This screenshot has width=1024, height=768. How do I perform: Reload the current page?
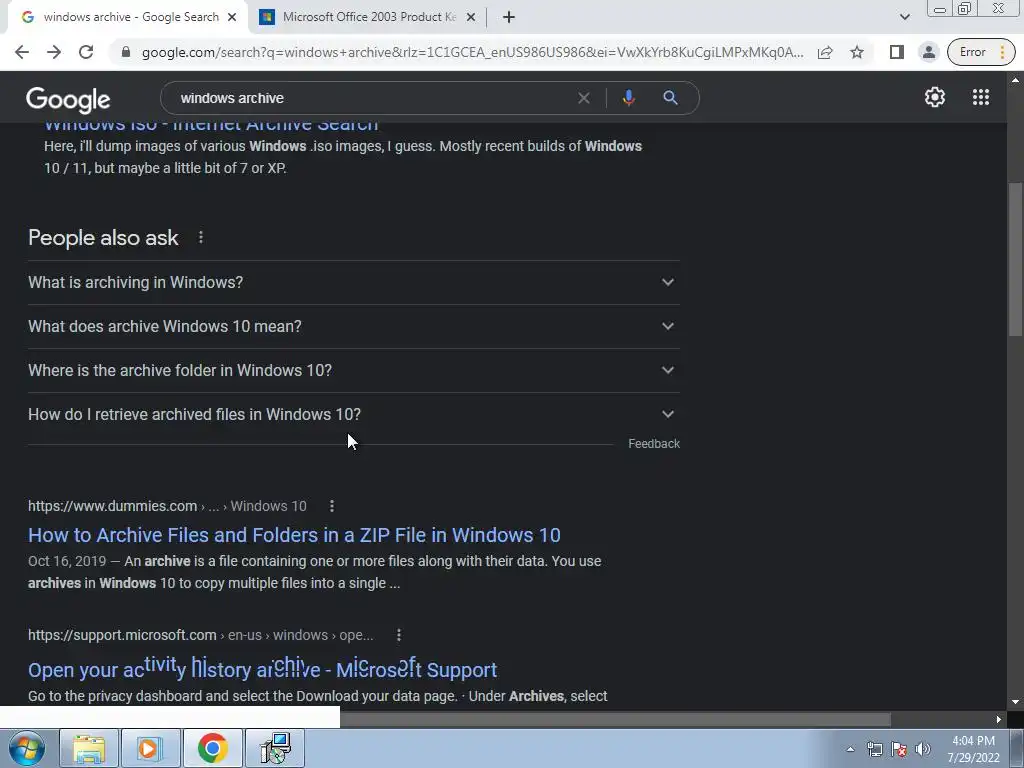click(86, 52)
